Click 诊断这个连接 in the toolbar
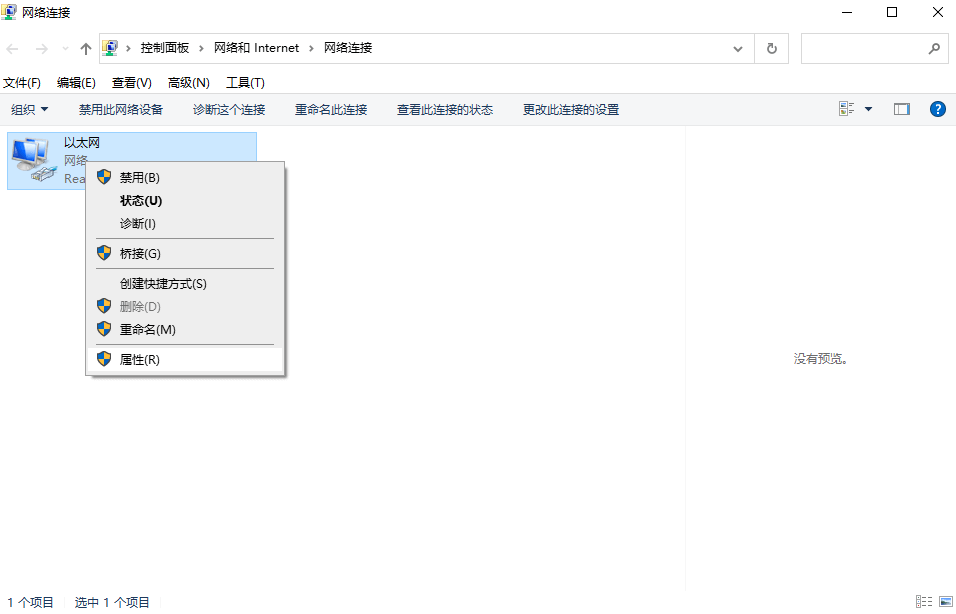This screenshot has width=956, height=614. point(228,108)
